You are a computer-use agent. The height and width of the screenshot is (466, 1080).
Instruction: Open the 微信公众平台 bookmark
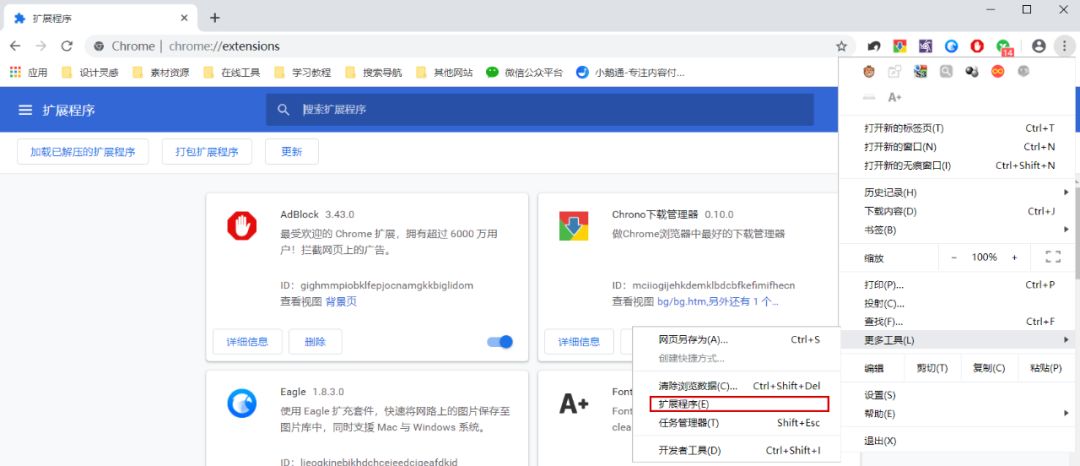pyautogui.click(x=524, y=72)
